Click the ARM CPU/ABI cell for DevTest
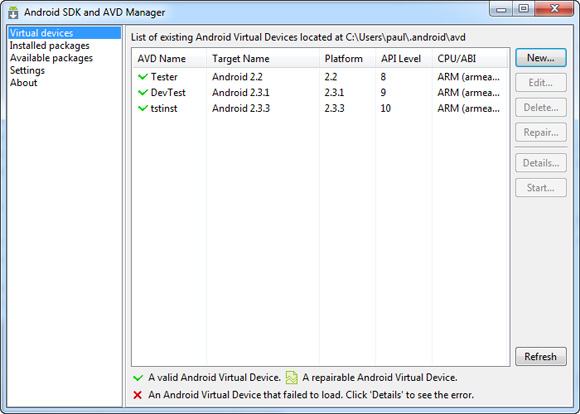Screen dimensions: 580x414 pyautogui.click(x=468, y=92)
